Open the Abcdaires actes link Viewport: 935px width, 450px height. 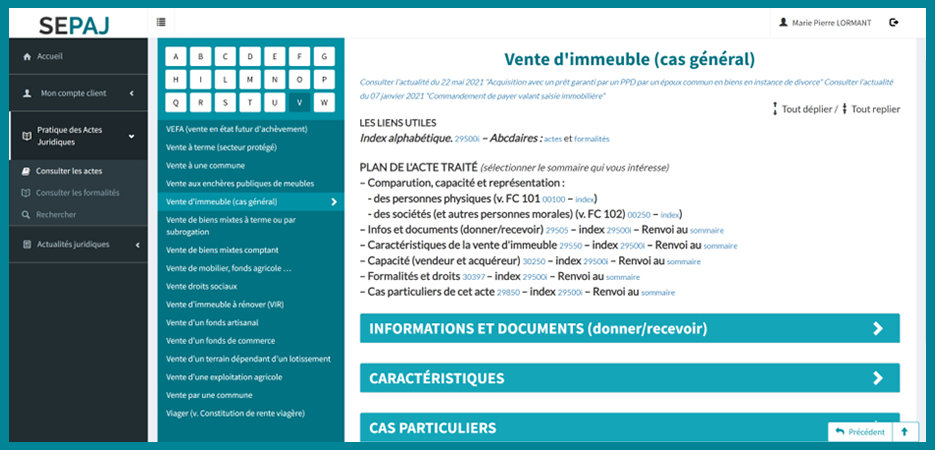pos(553,139)
